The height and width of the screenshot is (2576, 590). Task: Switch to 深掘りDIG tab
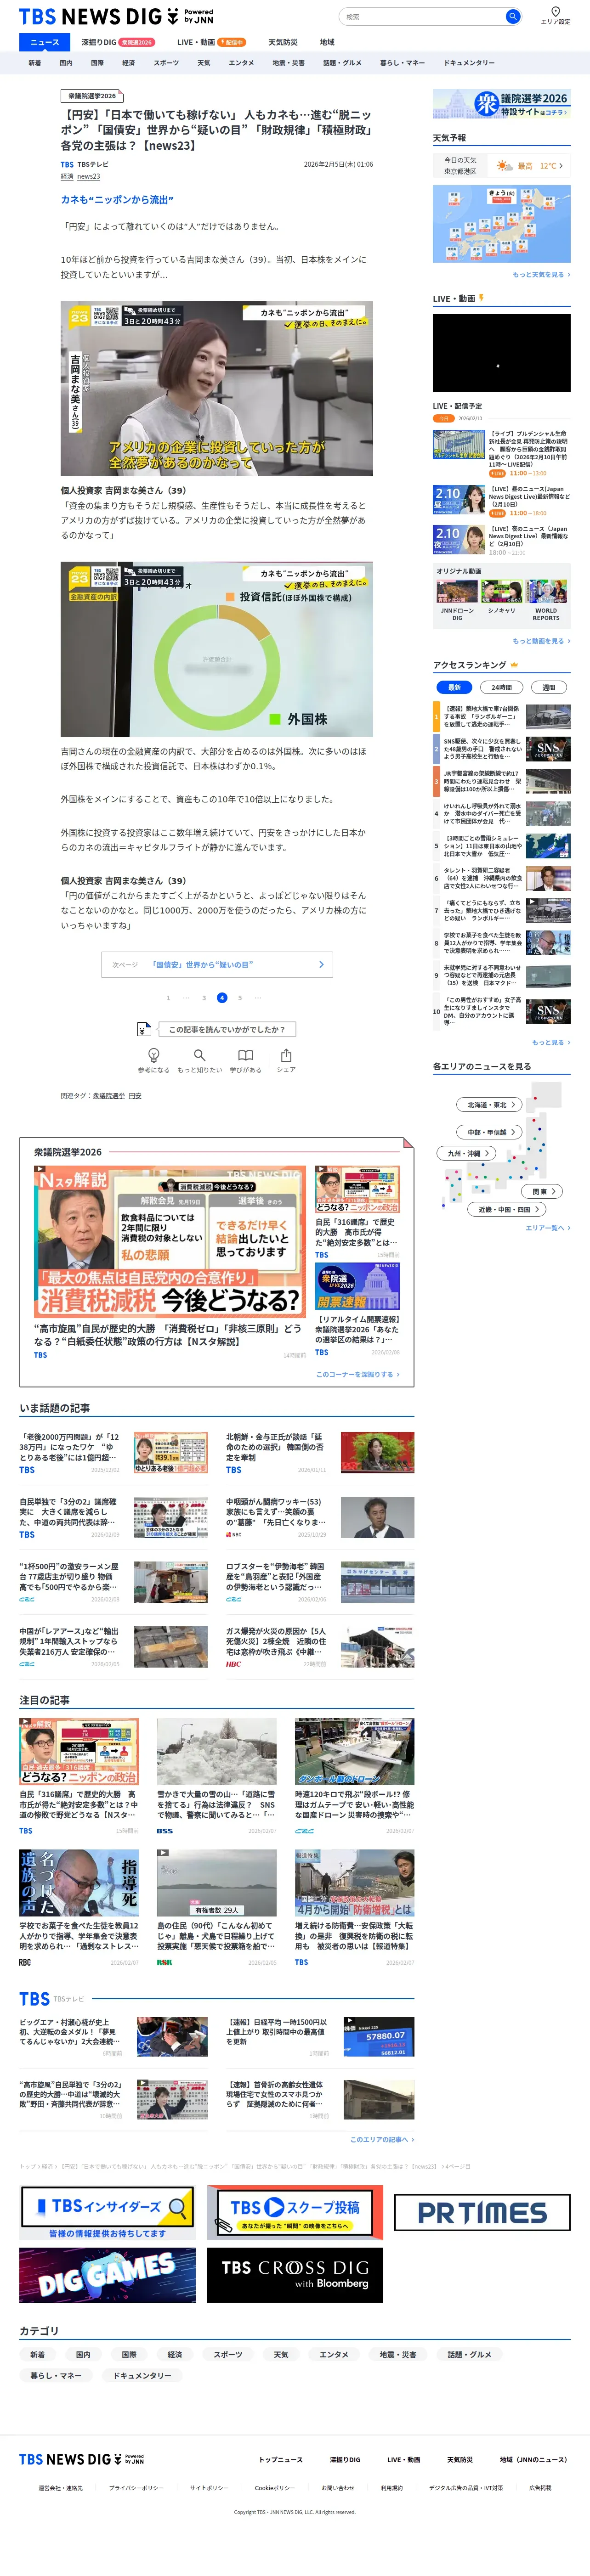[117, 42]
